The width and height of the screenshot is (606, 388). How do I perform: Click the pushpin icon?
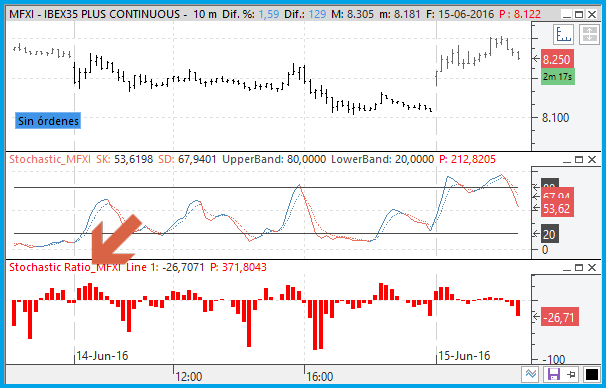571,374
